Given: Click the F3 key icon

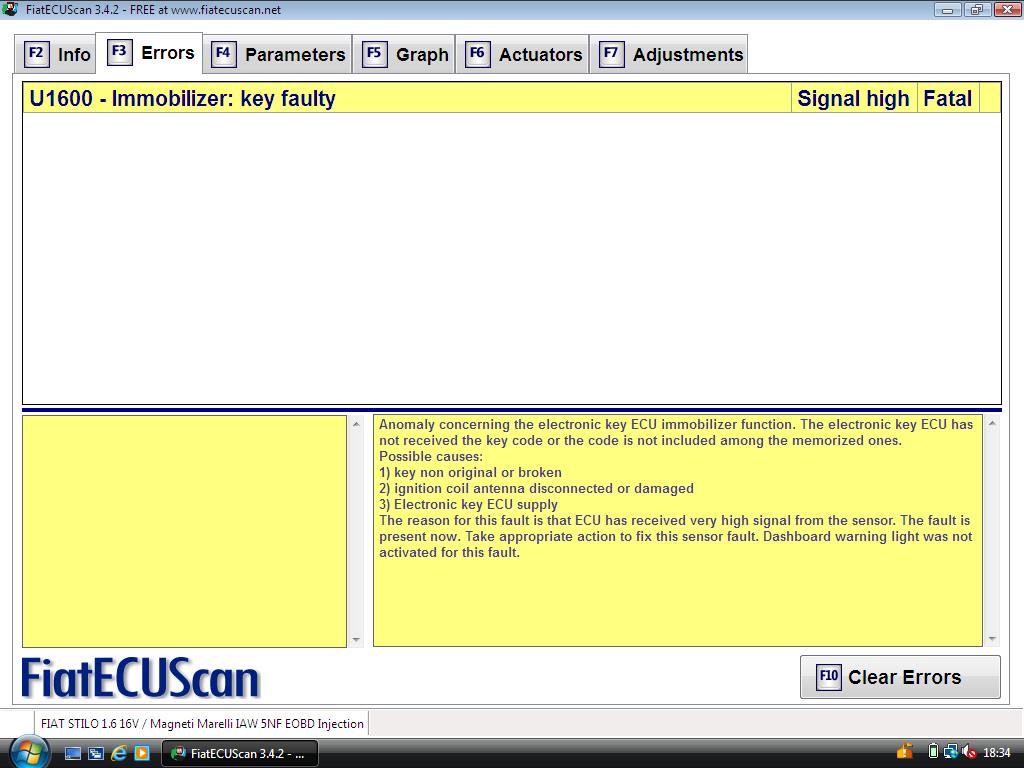Looking at the screenshot, I should coord(120,52).
